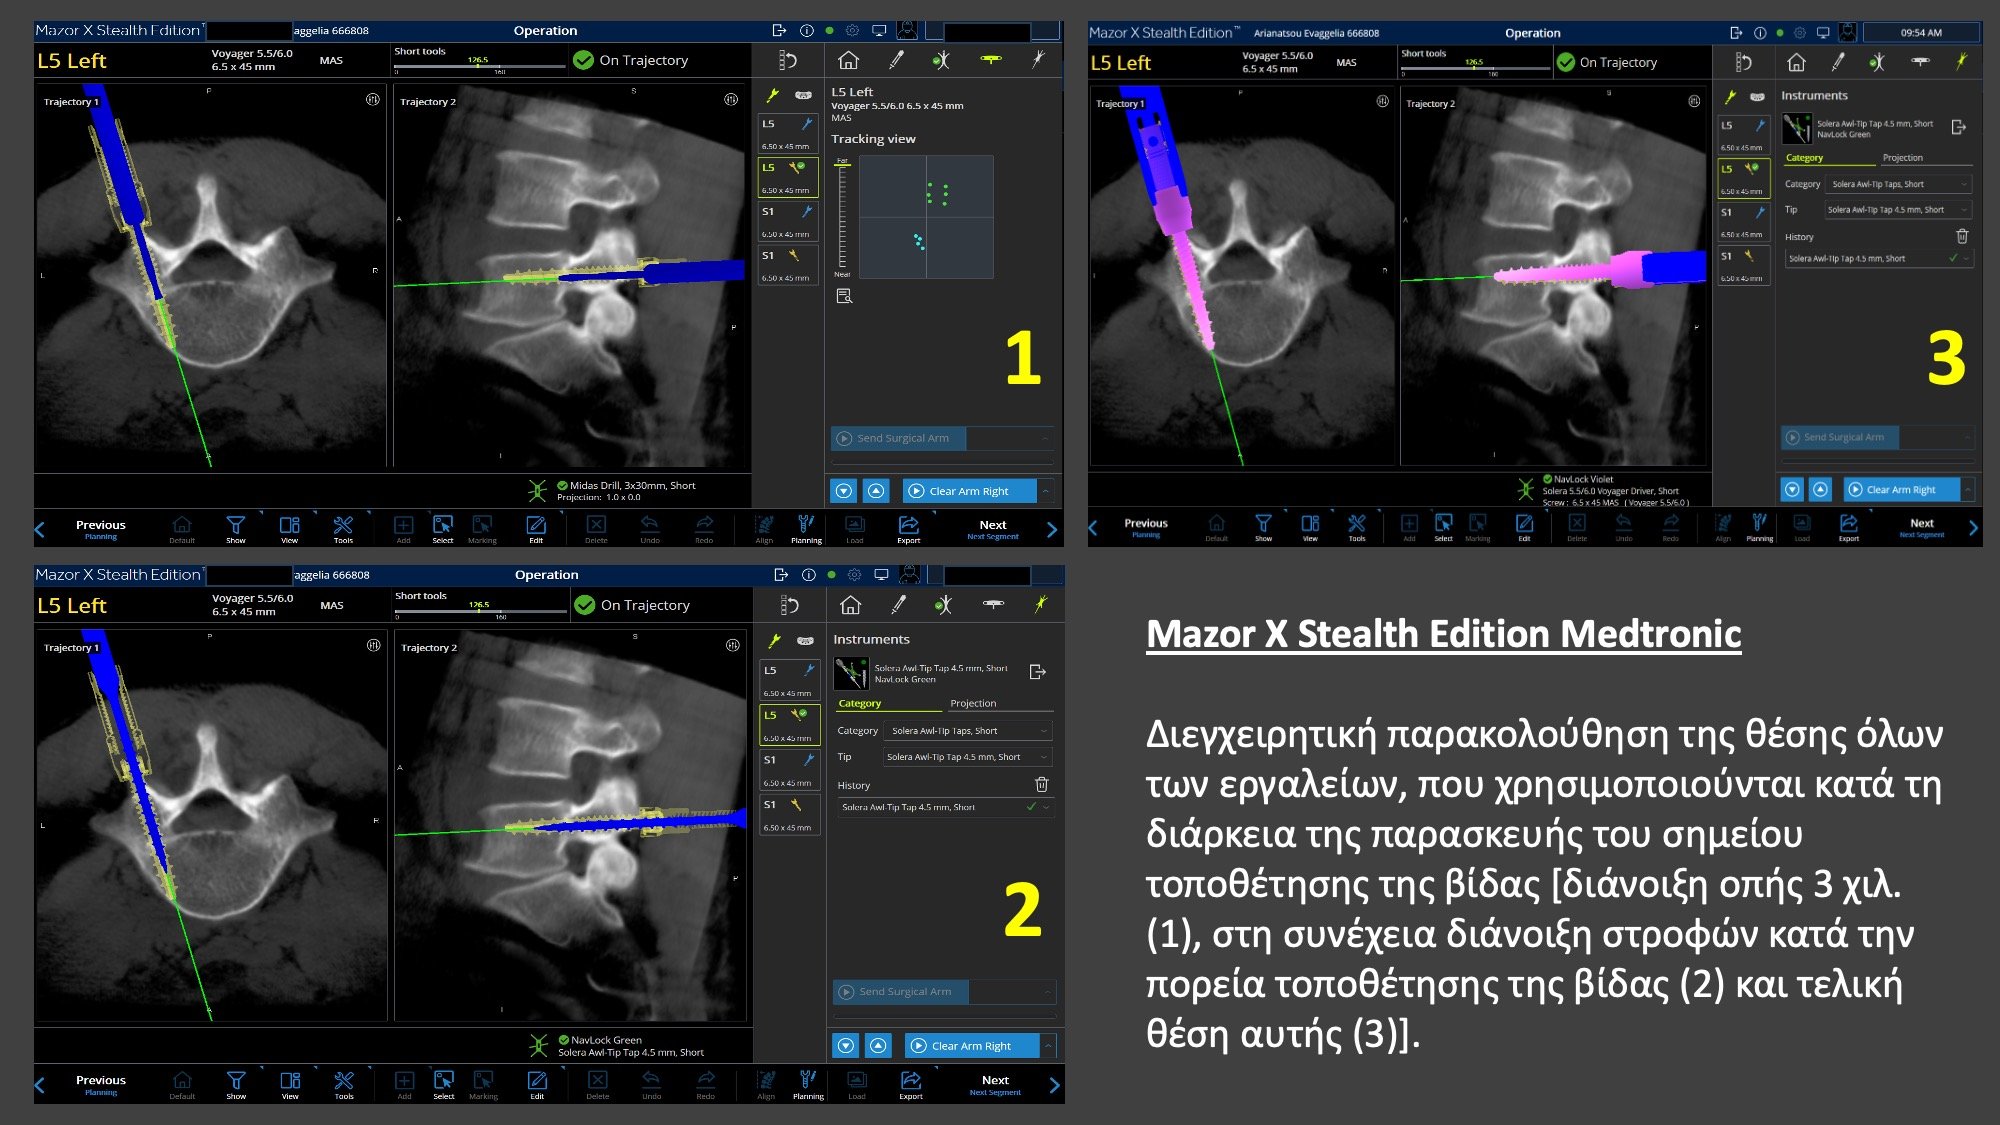Screen dimensions: 2000x1125
Task: Open tracker icon with green check, screenshot 1
Action: 941,61
